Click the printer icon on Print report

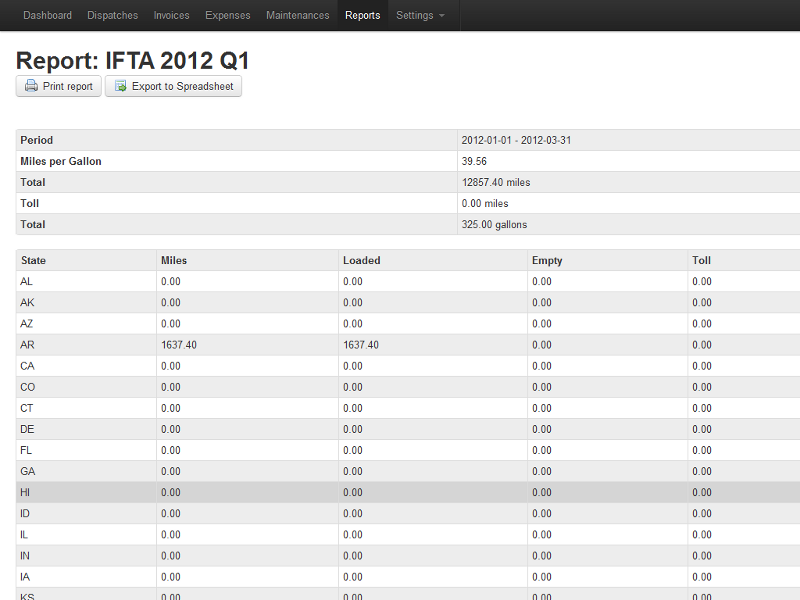click(31, 87)
